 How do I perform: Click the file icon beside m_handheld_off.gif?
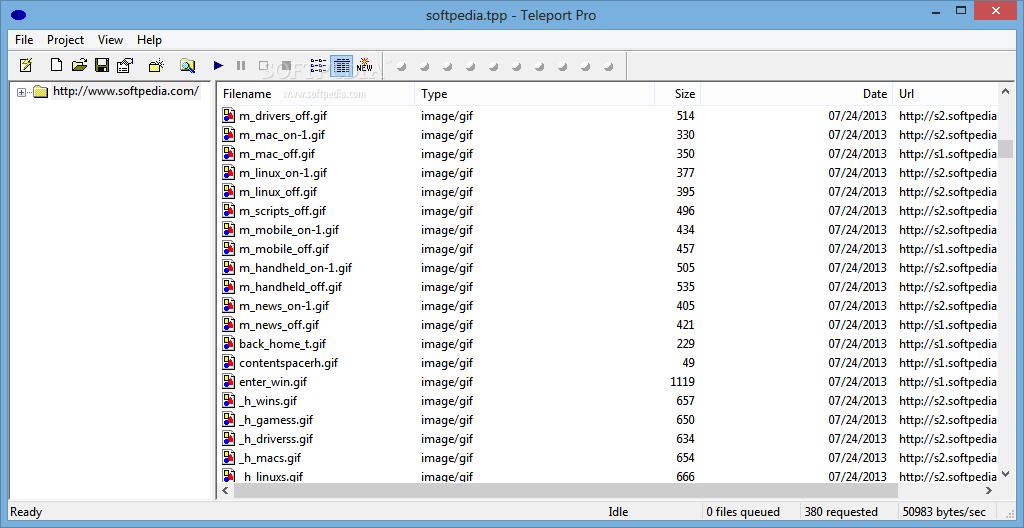coord(228,286)
